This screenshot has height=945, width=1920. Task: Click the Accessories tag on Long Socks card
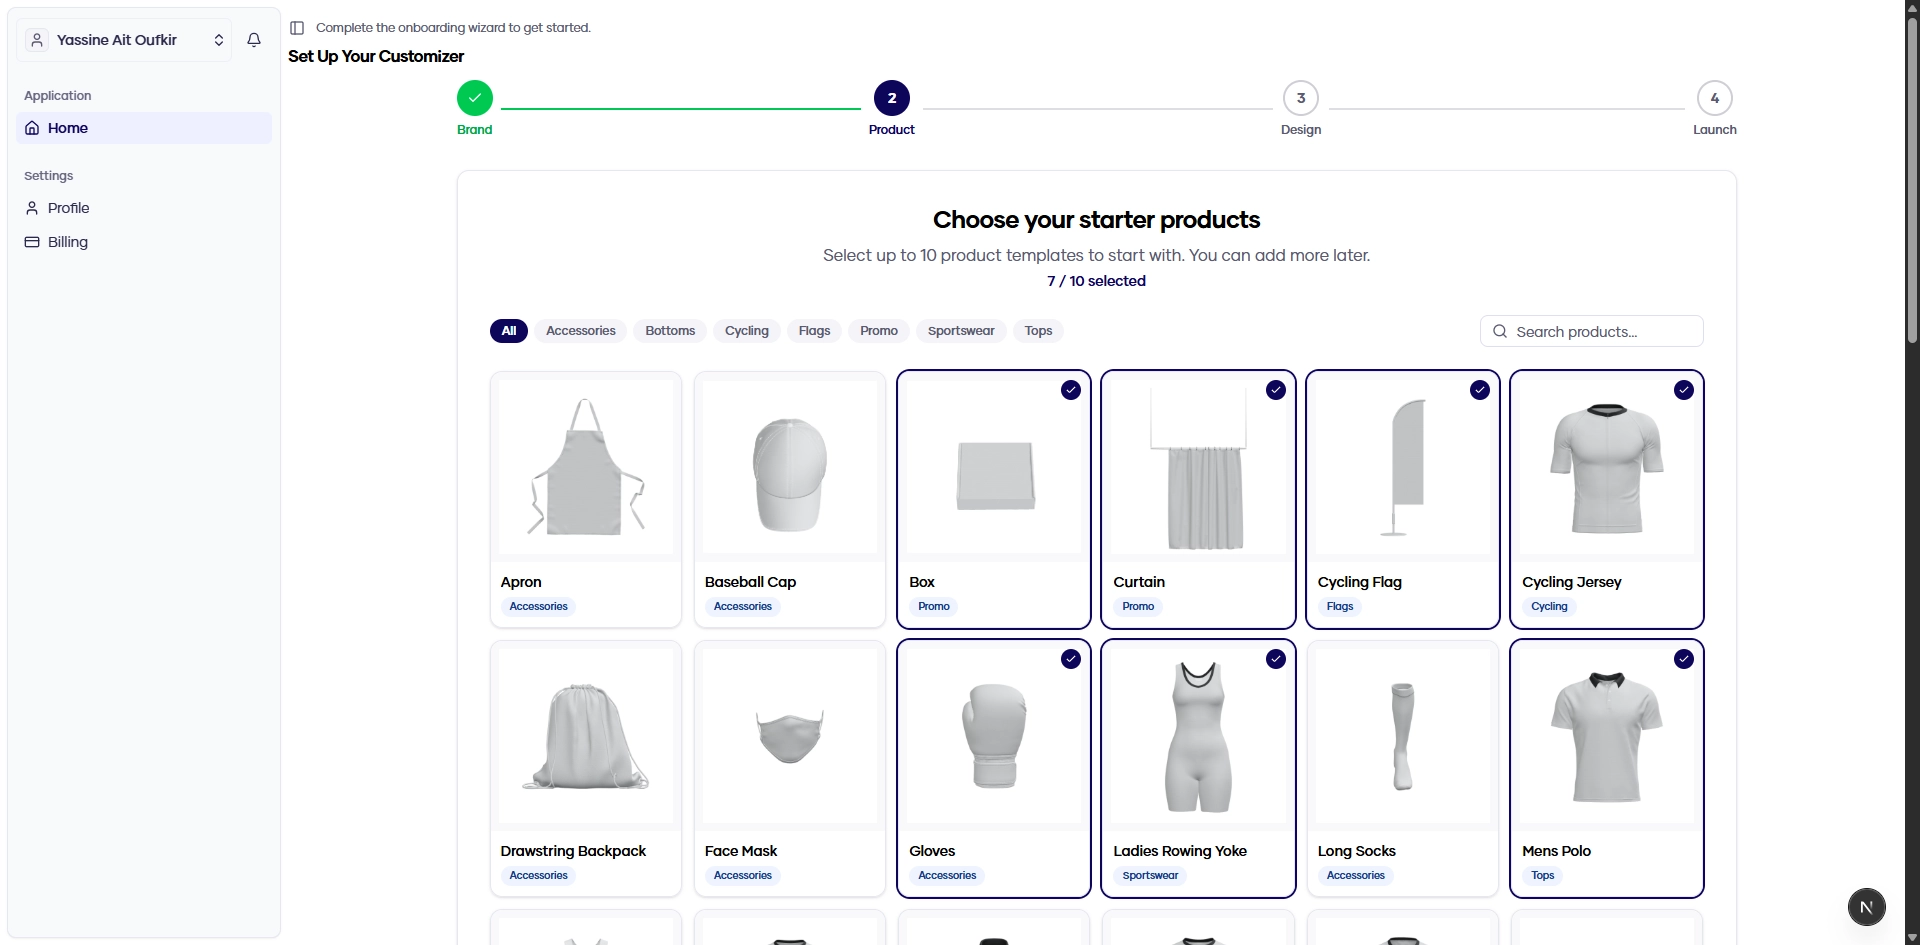coord(1356,875)
